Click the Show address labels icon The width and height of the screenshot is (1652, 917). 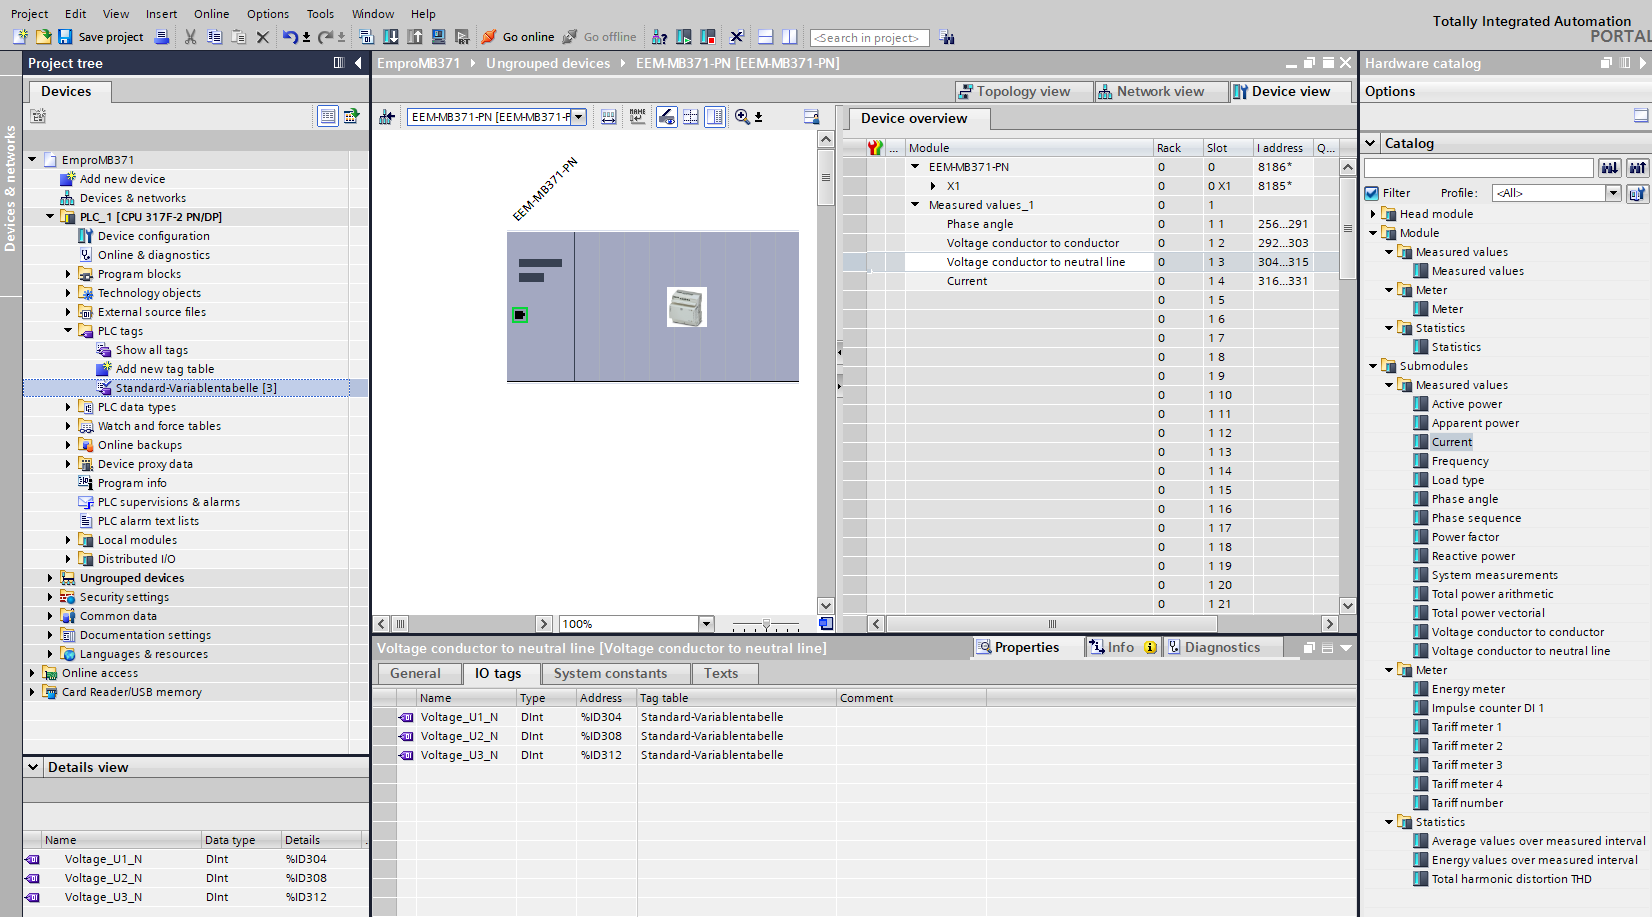click(608, 117)
